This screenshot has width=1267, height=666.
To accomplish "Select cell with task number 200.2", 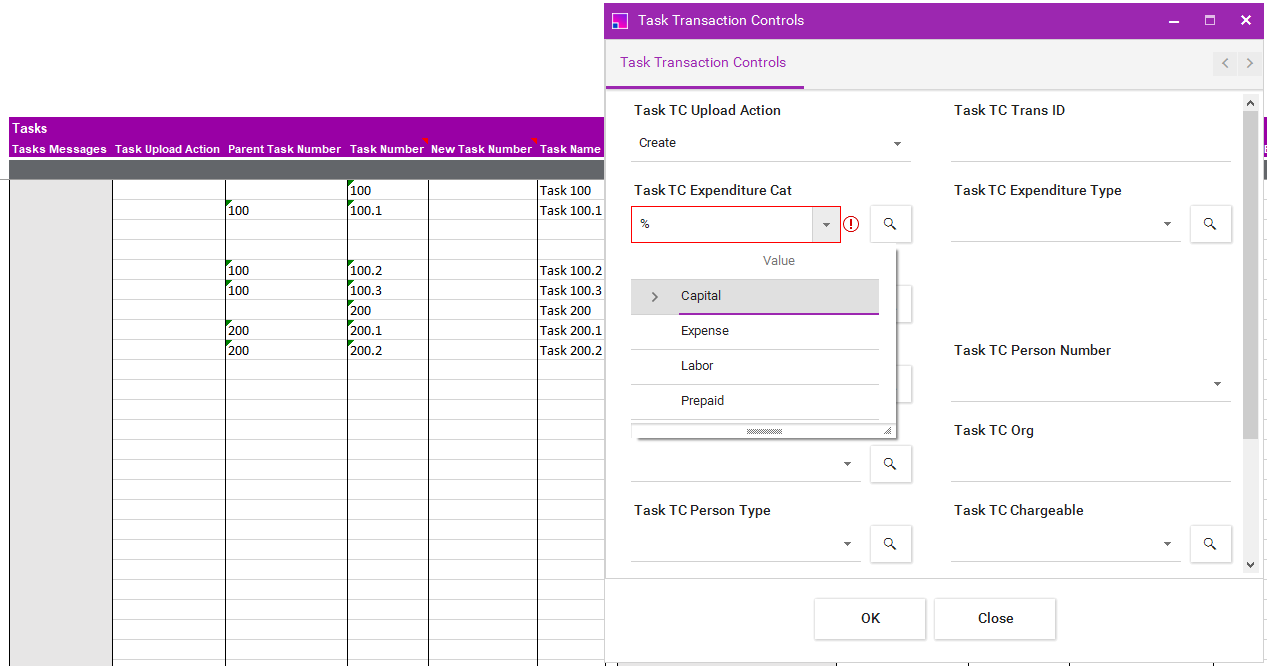I will [388, 350].
